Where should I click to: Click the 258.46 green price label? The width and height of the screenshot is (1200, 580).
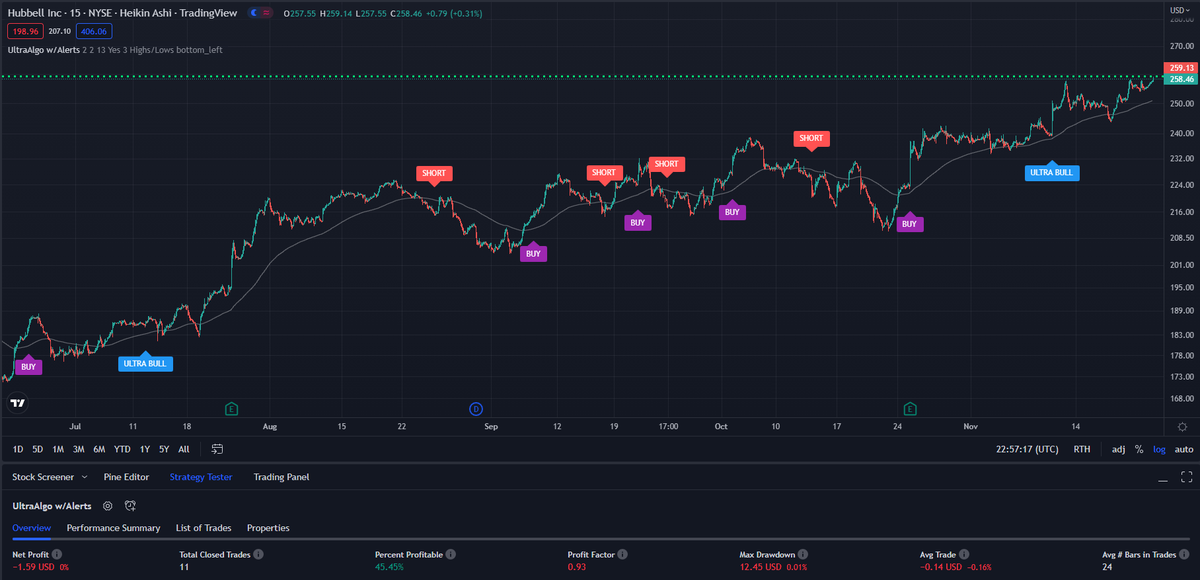point(1179,79)
